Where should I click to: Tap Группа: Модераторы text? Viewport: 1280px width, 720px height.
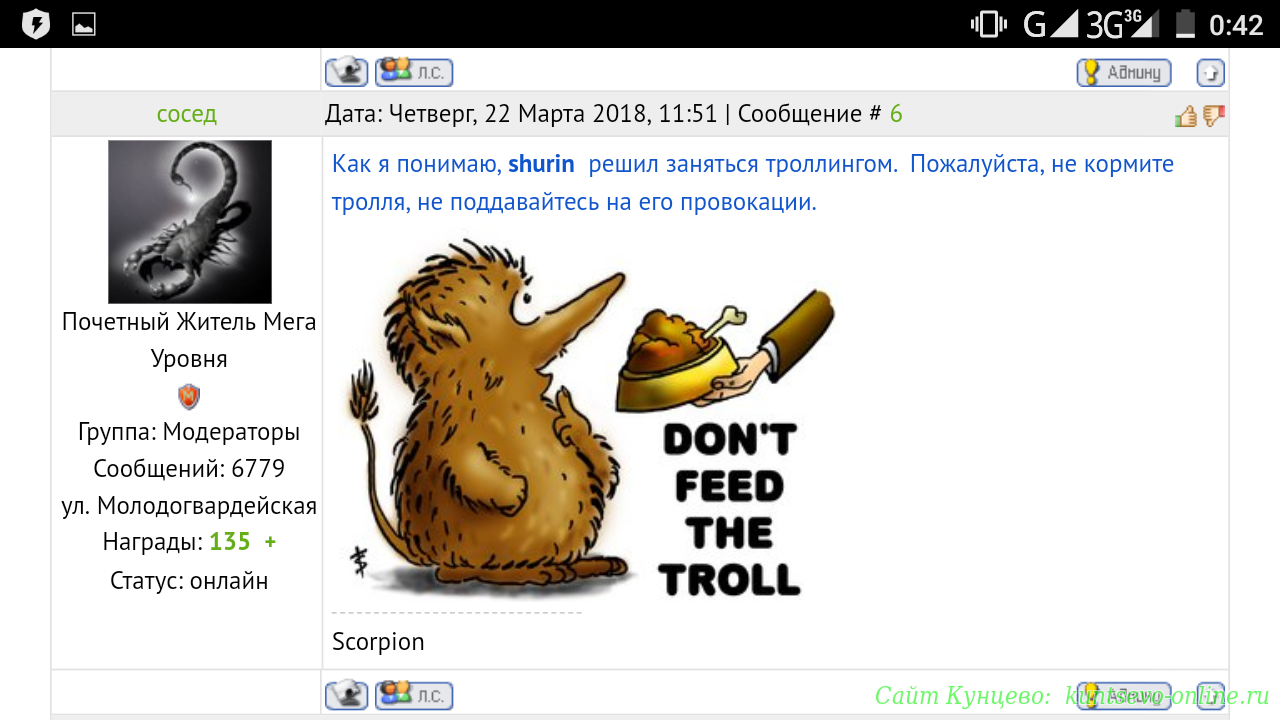pyautogui.click(x=189, y=432)
